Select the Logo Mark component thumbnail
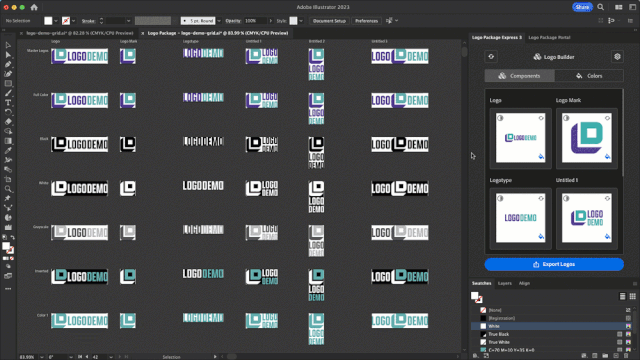The height and width of the screenshot is (360, 640). [587, 138]
